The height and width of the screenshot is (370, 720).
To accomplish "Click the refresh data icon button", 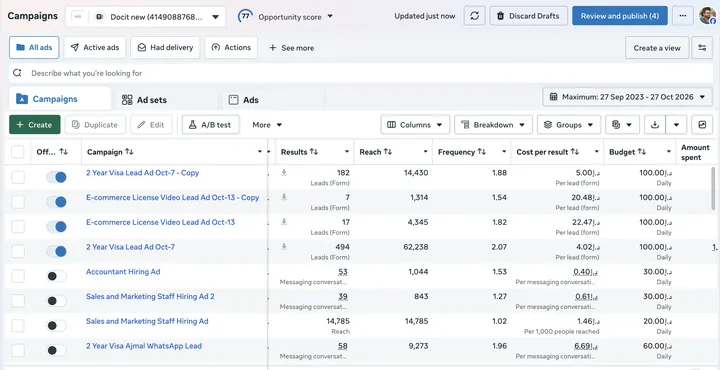I will [x=474, y=16].
